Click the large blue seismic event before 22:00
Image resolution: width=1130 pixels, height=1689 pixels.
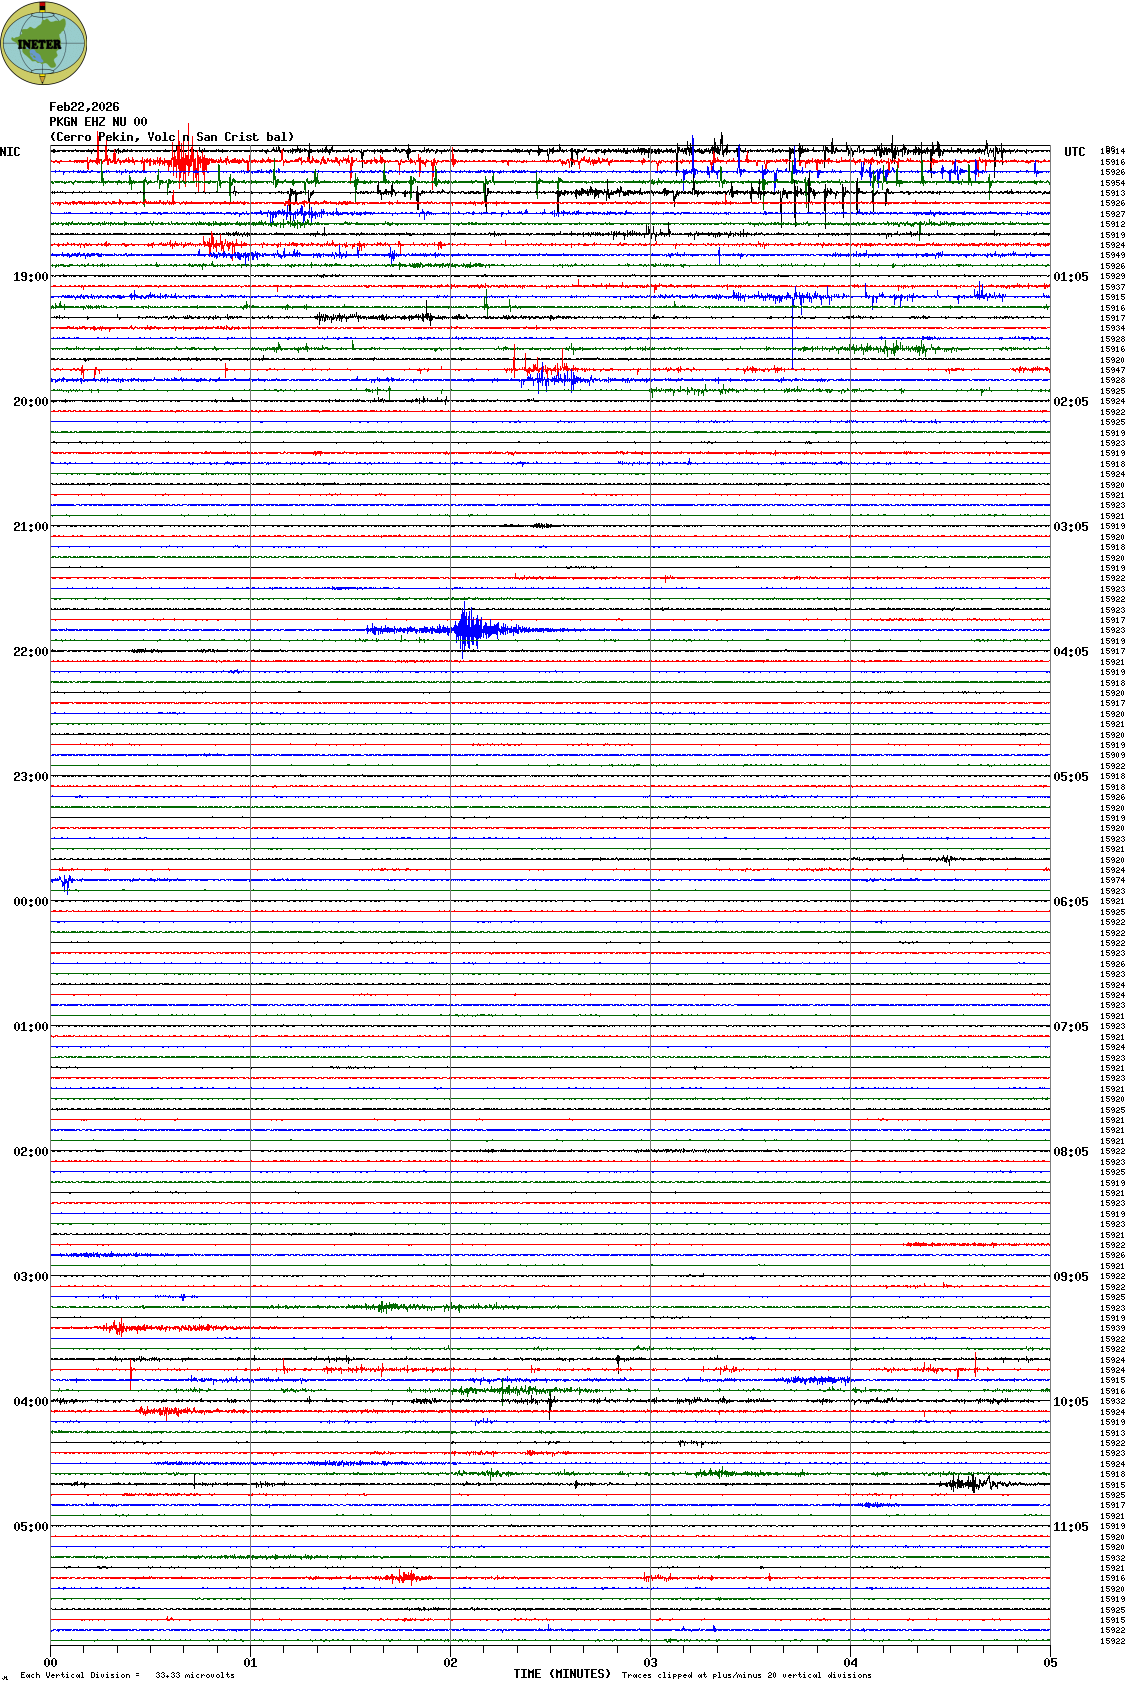click(466, 629)
